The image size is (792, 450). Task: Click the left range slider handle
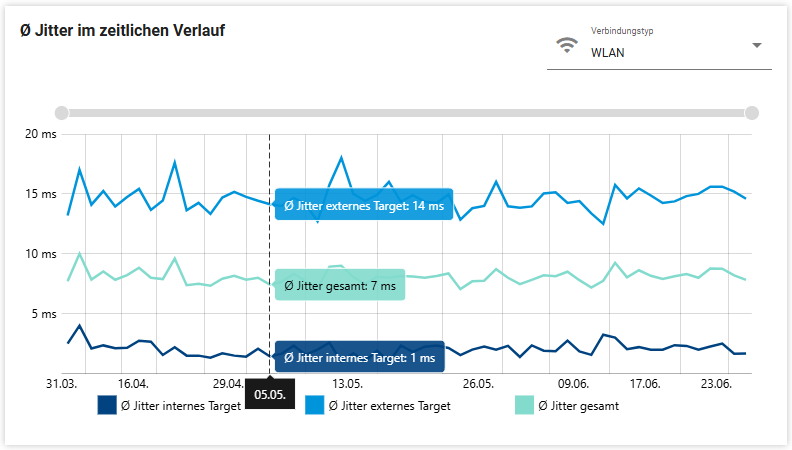62,113
